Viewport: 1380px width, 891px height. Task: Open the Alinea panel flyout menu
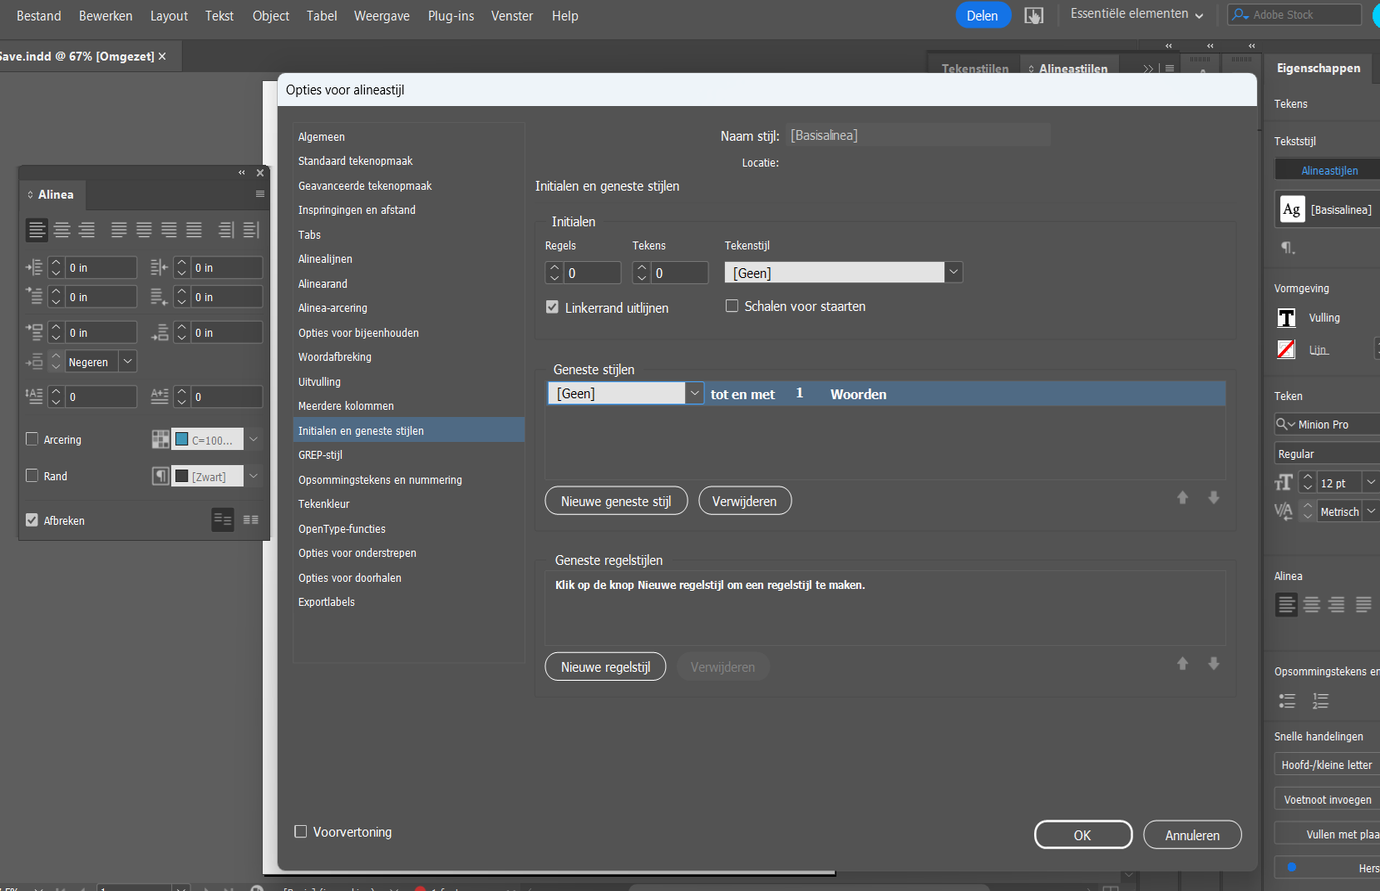coord(260,194)
